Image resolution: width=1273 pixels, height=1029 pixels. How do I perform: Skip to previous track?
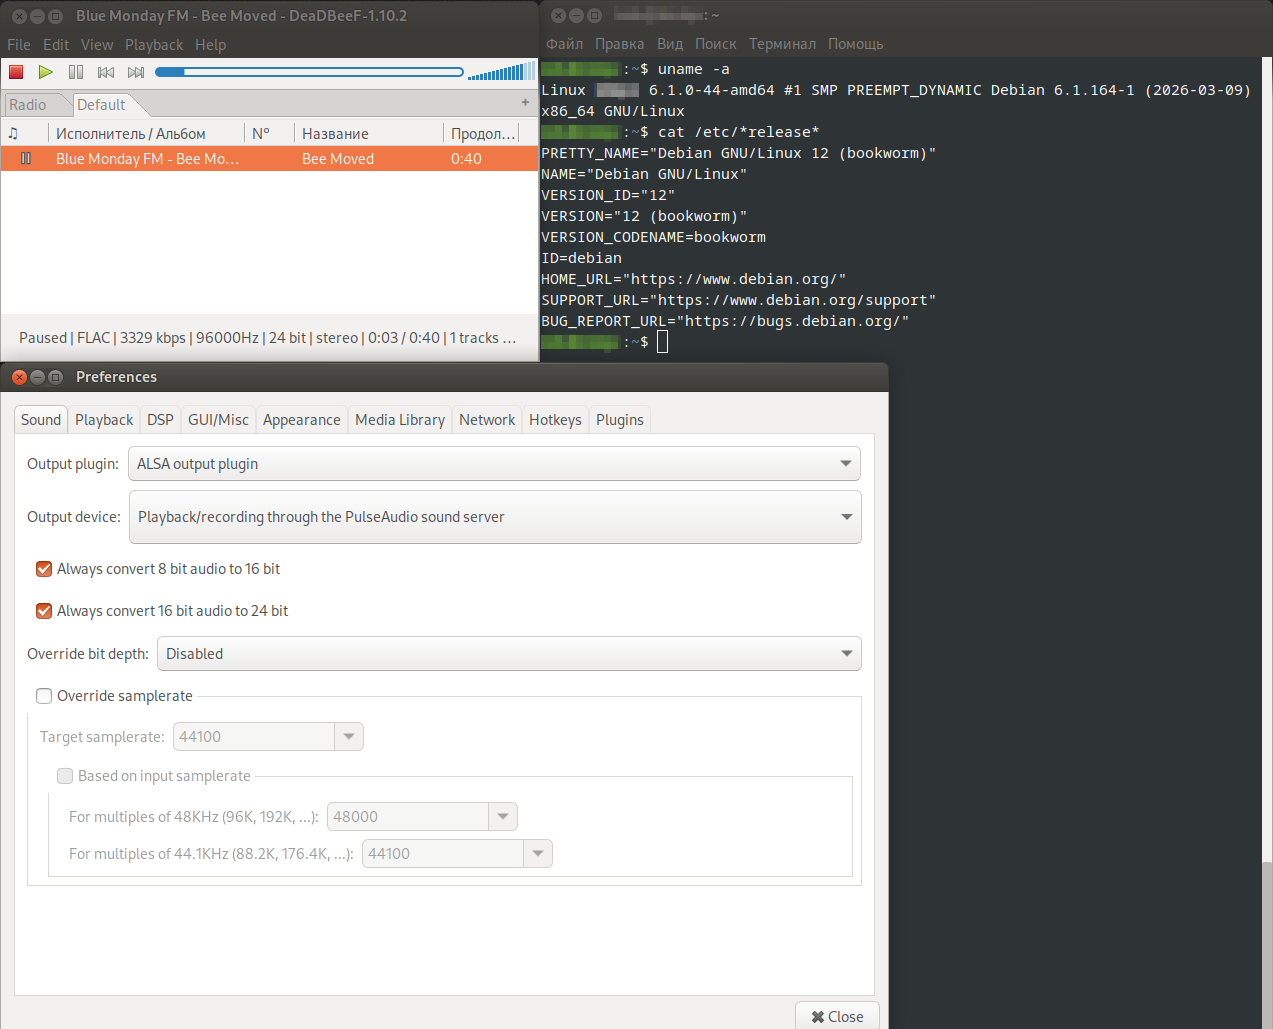(106, 72)
